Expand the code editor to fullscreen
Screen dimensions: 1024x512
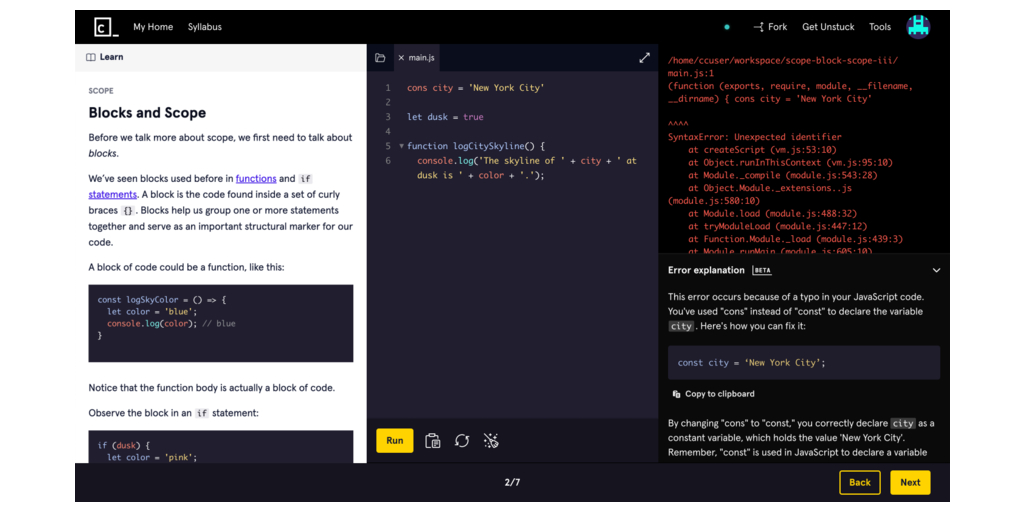(x=644, y=58)
